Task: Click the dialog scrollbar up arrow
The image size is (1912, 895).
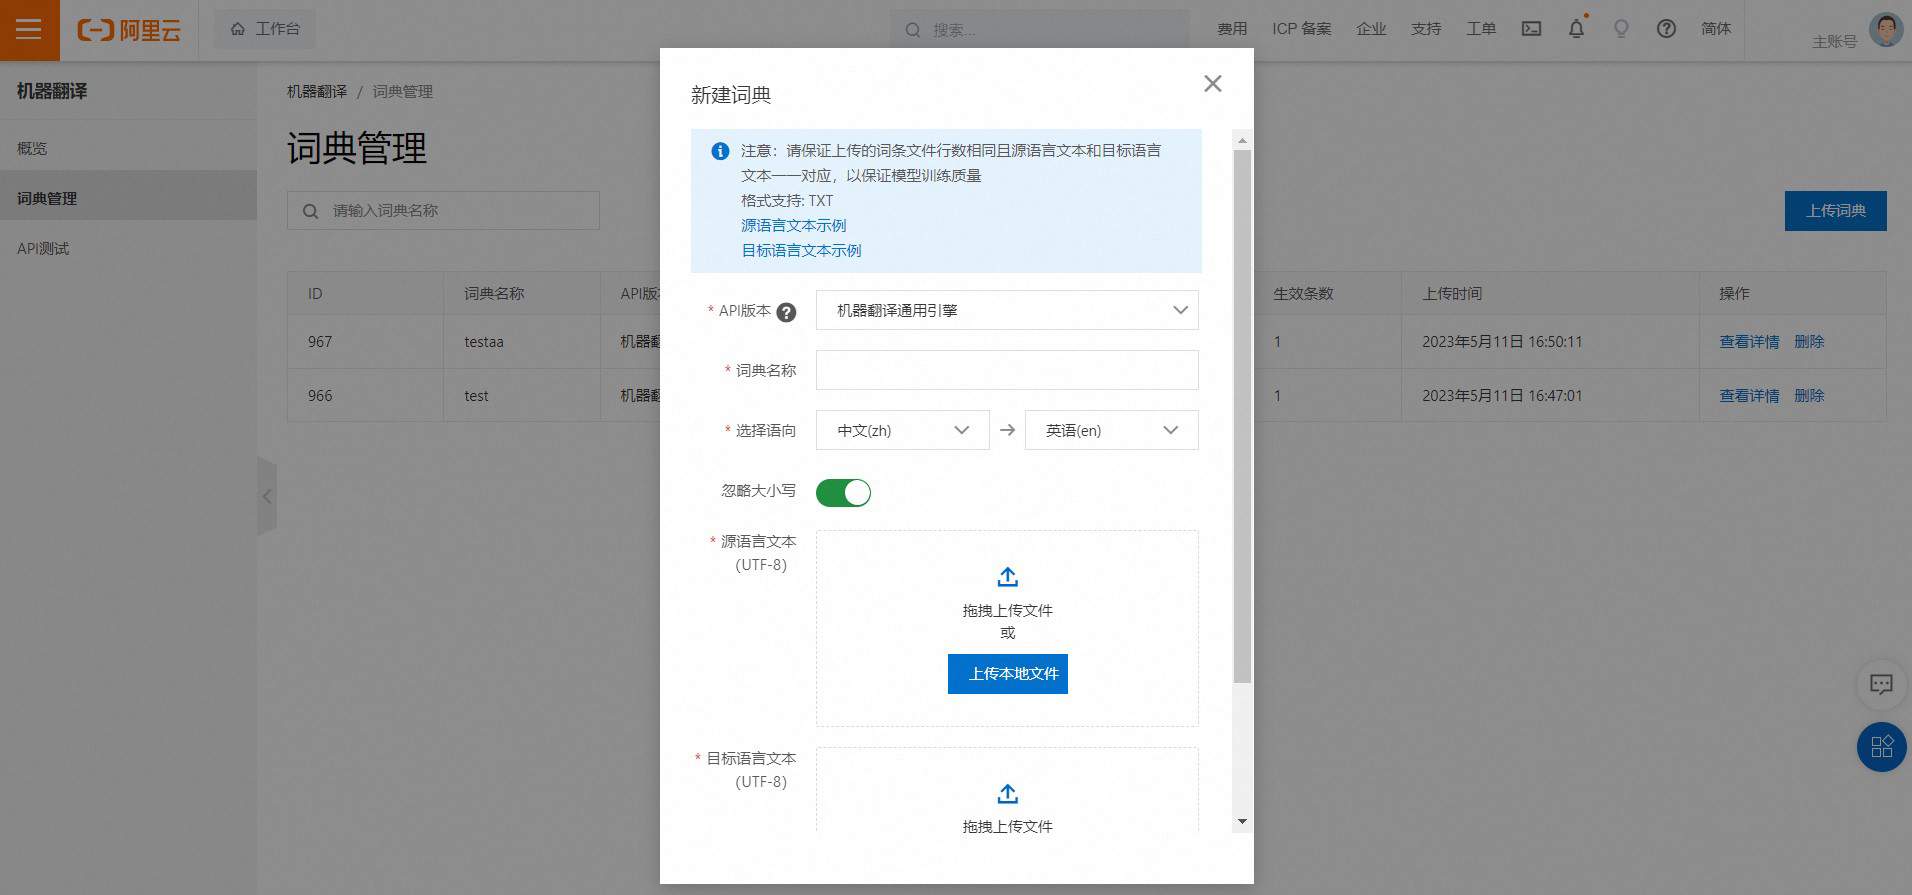Action: click(1242, 139)
